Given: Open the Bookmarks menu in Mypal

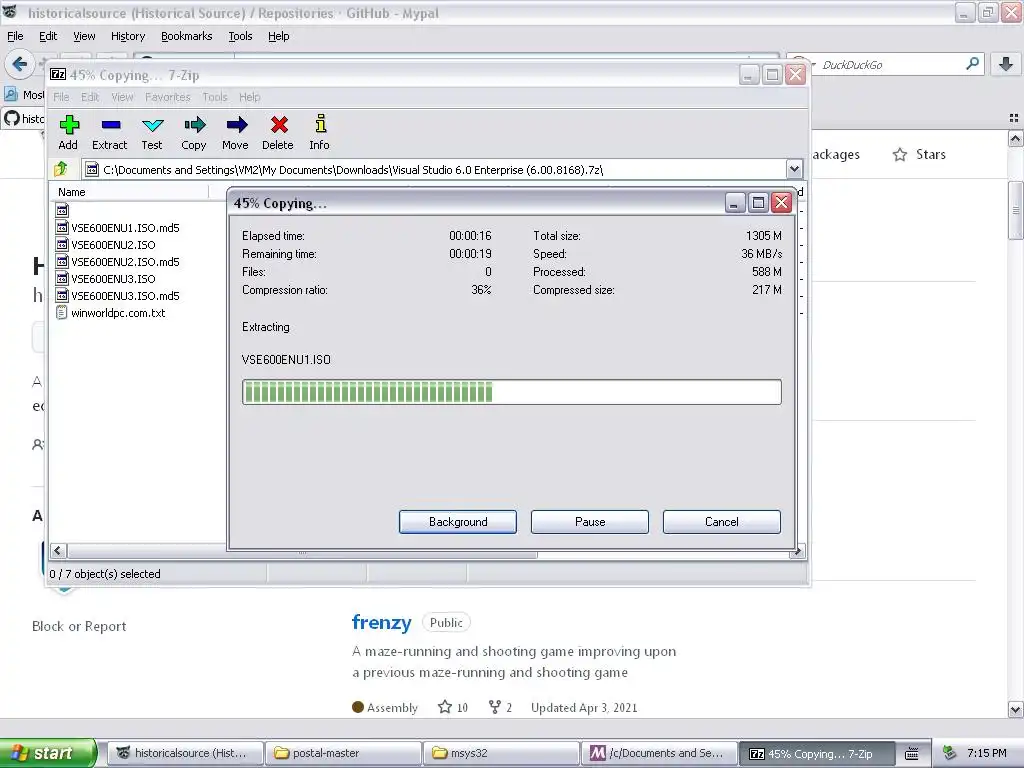Looking at the screenshot, I should (186, 36).
